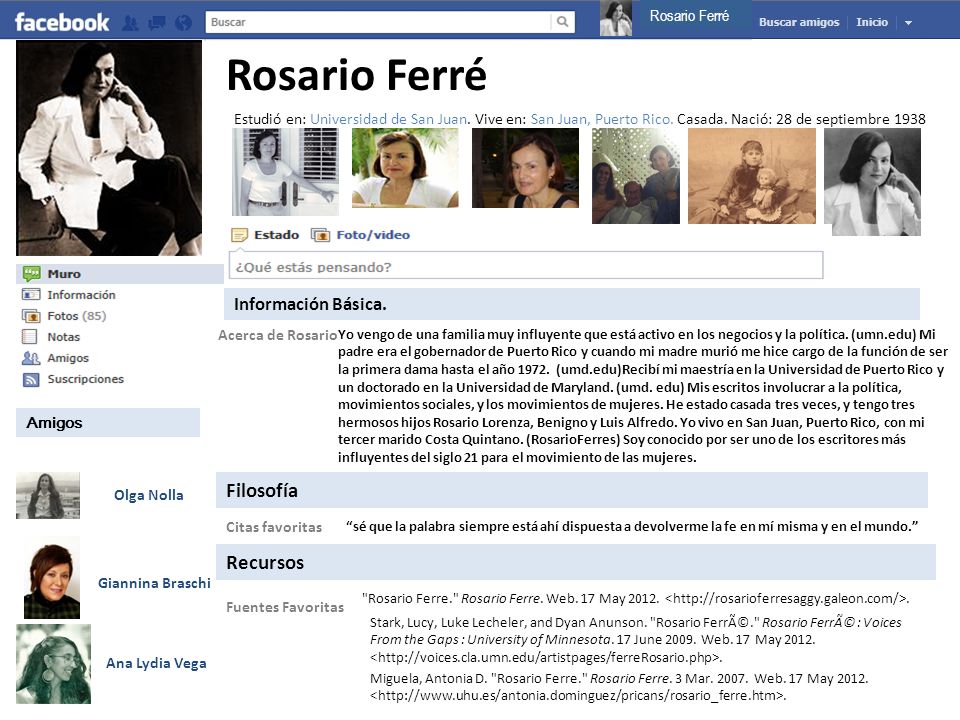Open Olga Nolla's profile name link
Viewport: 960px width, 720px height.
[x=149, y=495]
